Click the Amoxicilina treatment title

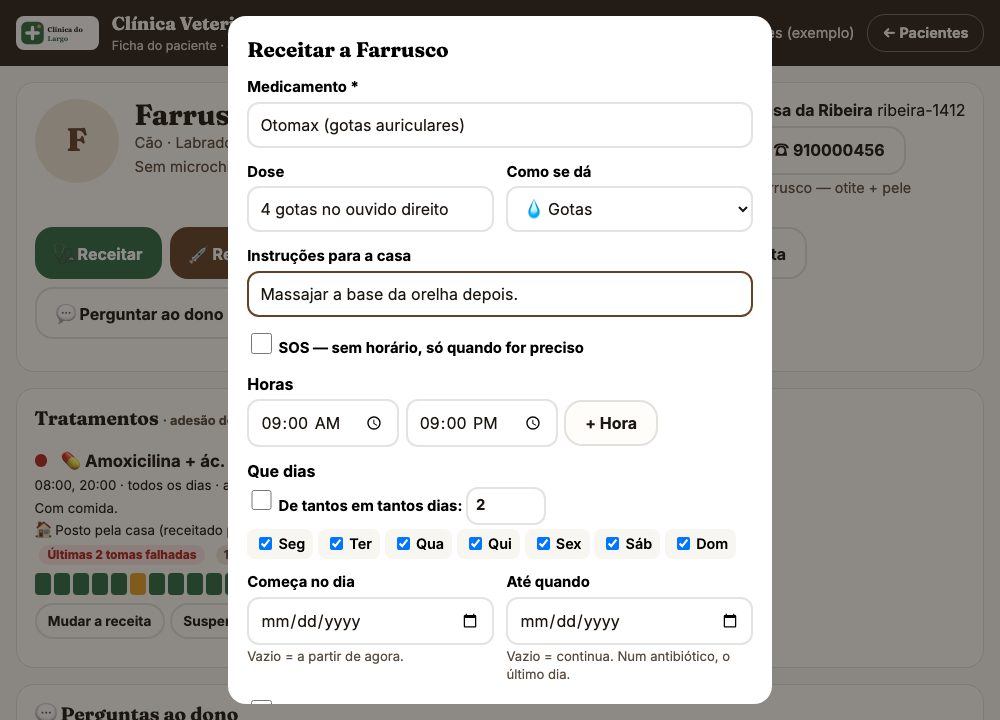coord(155,460)
